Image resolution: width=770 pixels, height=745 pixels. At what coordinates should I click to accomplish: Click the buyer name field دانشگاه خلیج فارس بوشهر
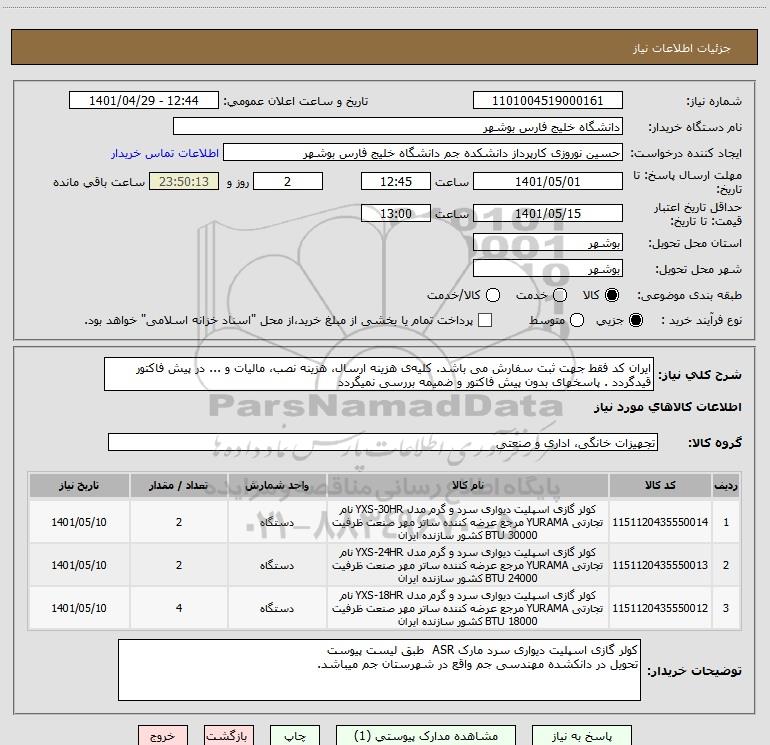398,127
